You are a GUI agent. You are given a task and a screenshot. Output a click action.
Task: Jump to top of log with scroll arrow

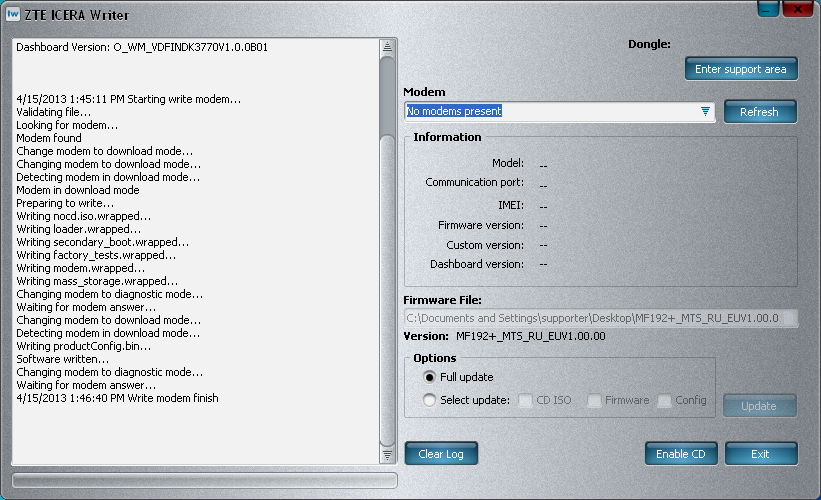coord(387,47)
